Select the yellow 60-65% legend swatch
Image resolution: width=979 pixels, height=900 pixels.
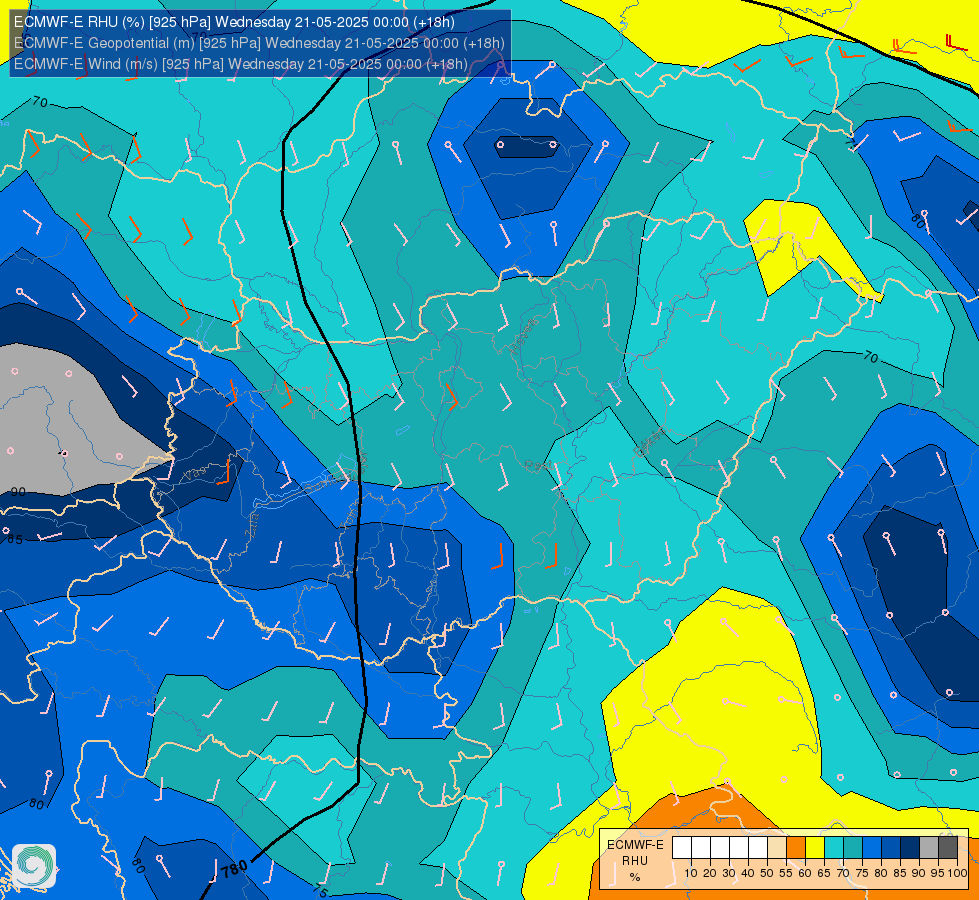coord(815,848)
